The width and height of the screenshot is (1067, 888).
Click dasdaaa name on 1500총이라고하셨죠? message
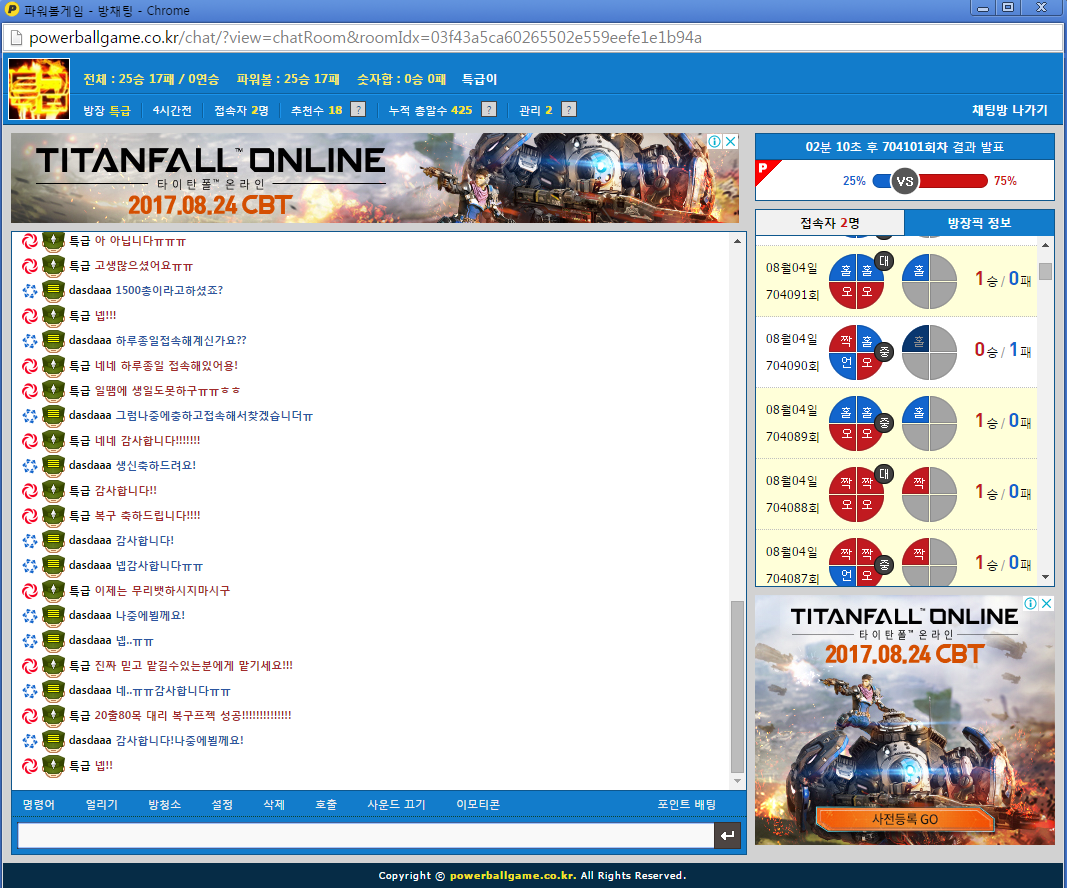(90, 291)
